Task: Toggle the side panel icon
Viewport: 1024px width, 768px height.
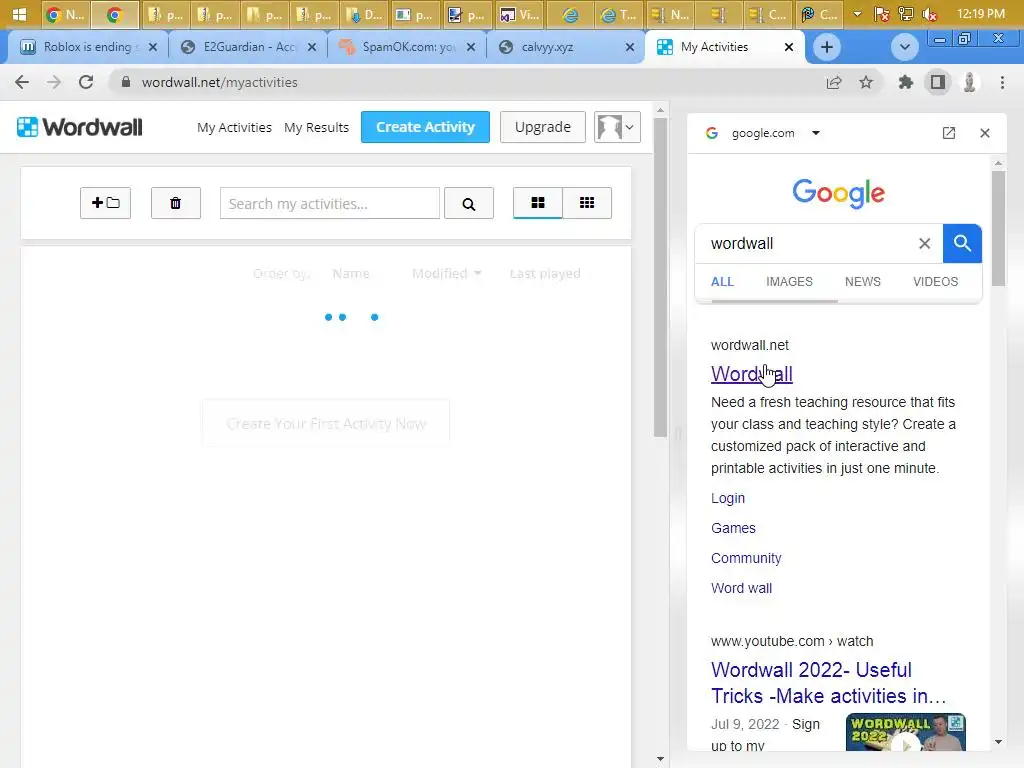Action: [x=938, y=82]
